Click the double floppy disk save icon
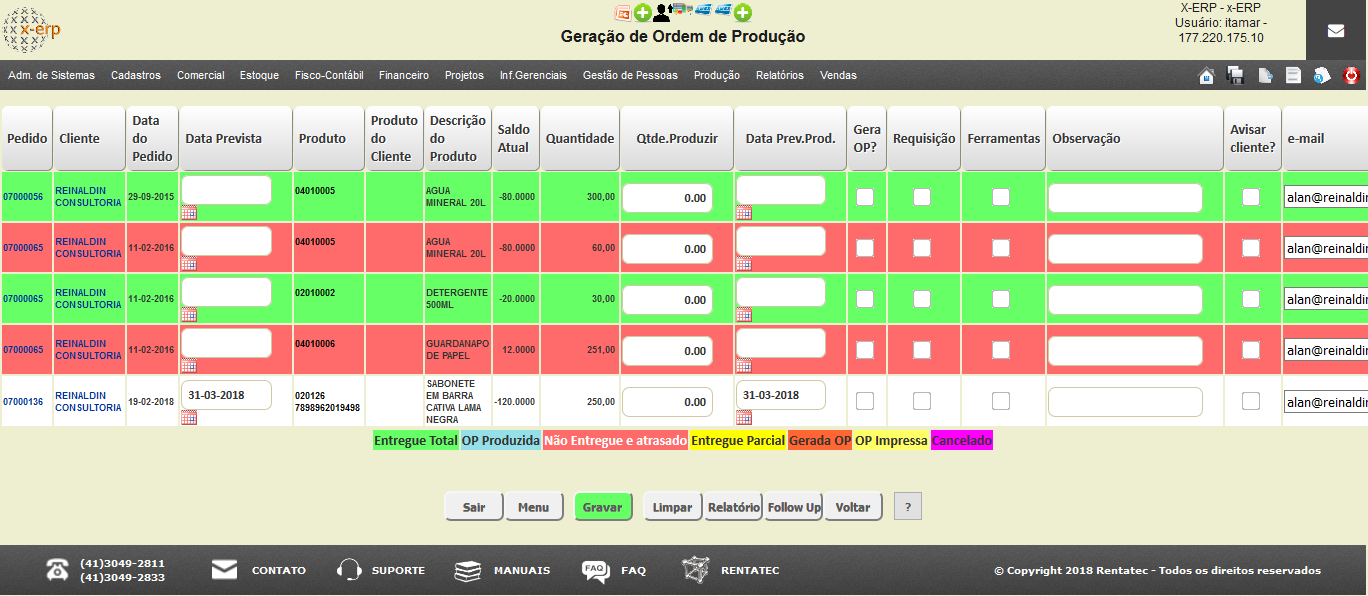The image size is (1368, 596). [1235, 75]
